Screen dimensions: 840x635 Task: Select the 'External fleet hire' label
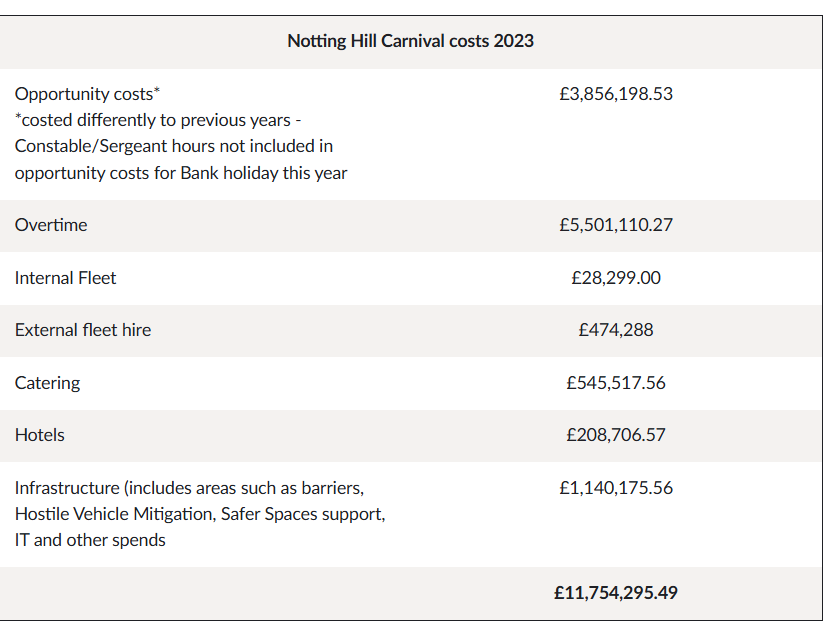[x=83, y=330]
